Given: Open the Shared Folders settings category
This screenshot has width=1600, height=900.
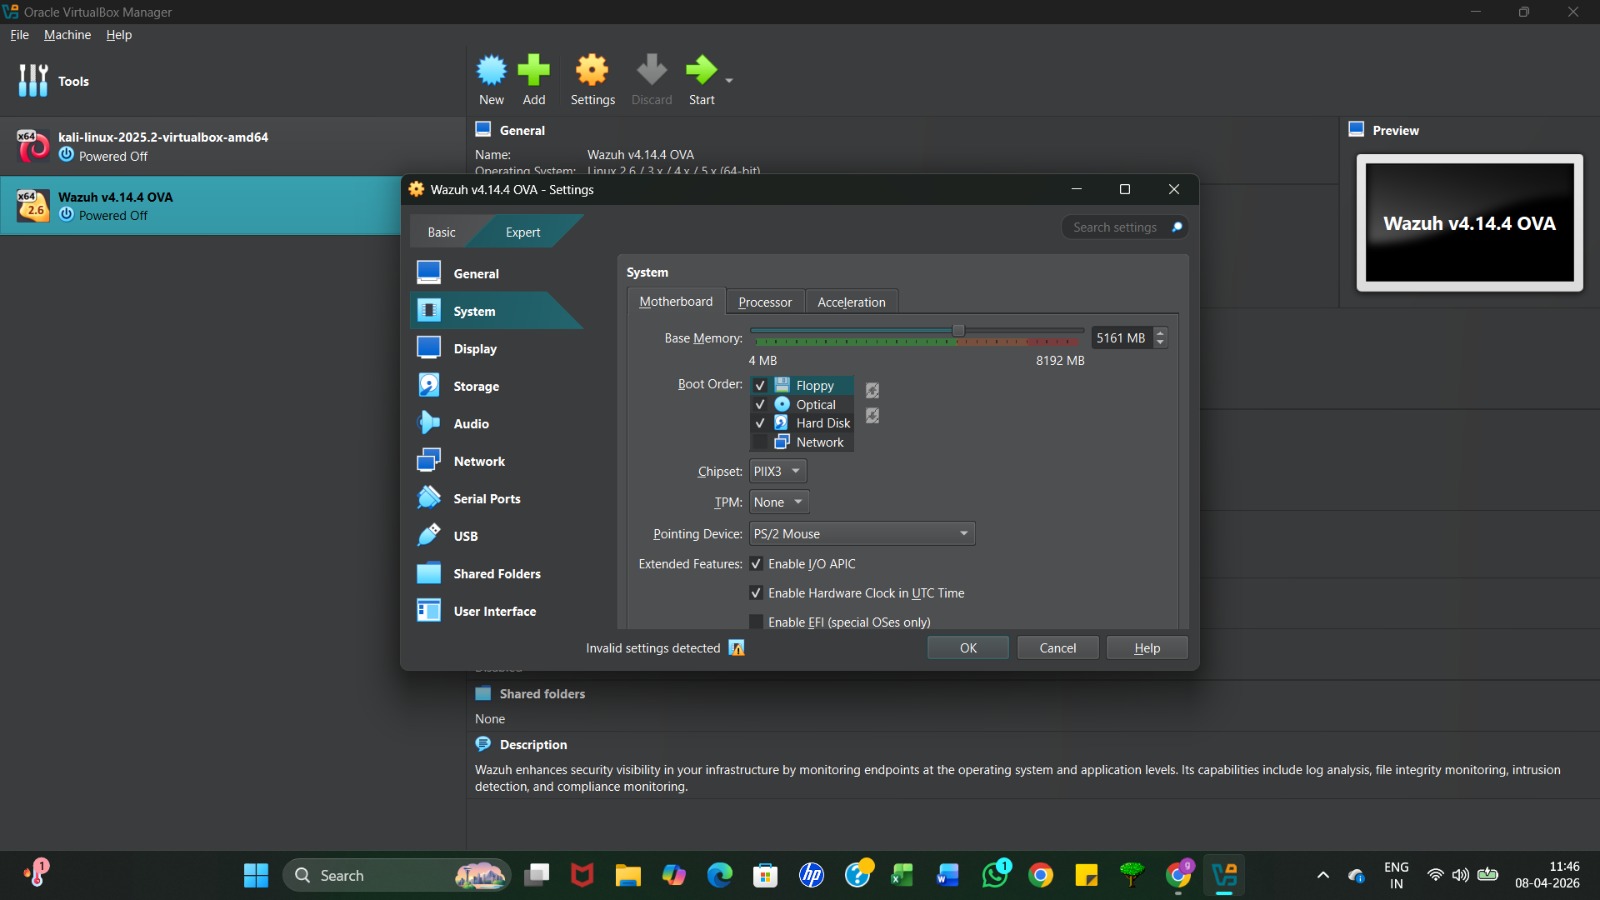Looking at the screenshot, I should click(x=496, y=573).
